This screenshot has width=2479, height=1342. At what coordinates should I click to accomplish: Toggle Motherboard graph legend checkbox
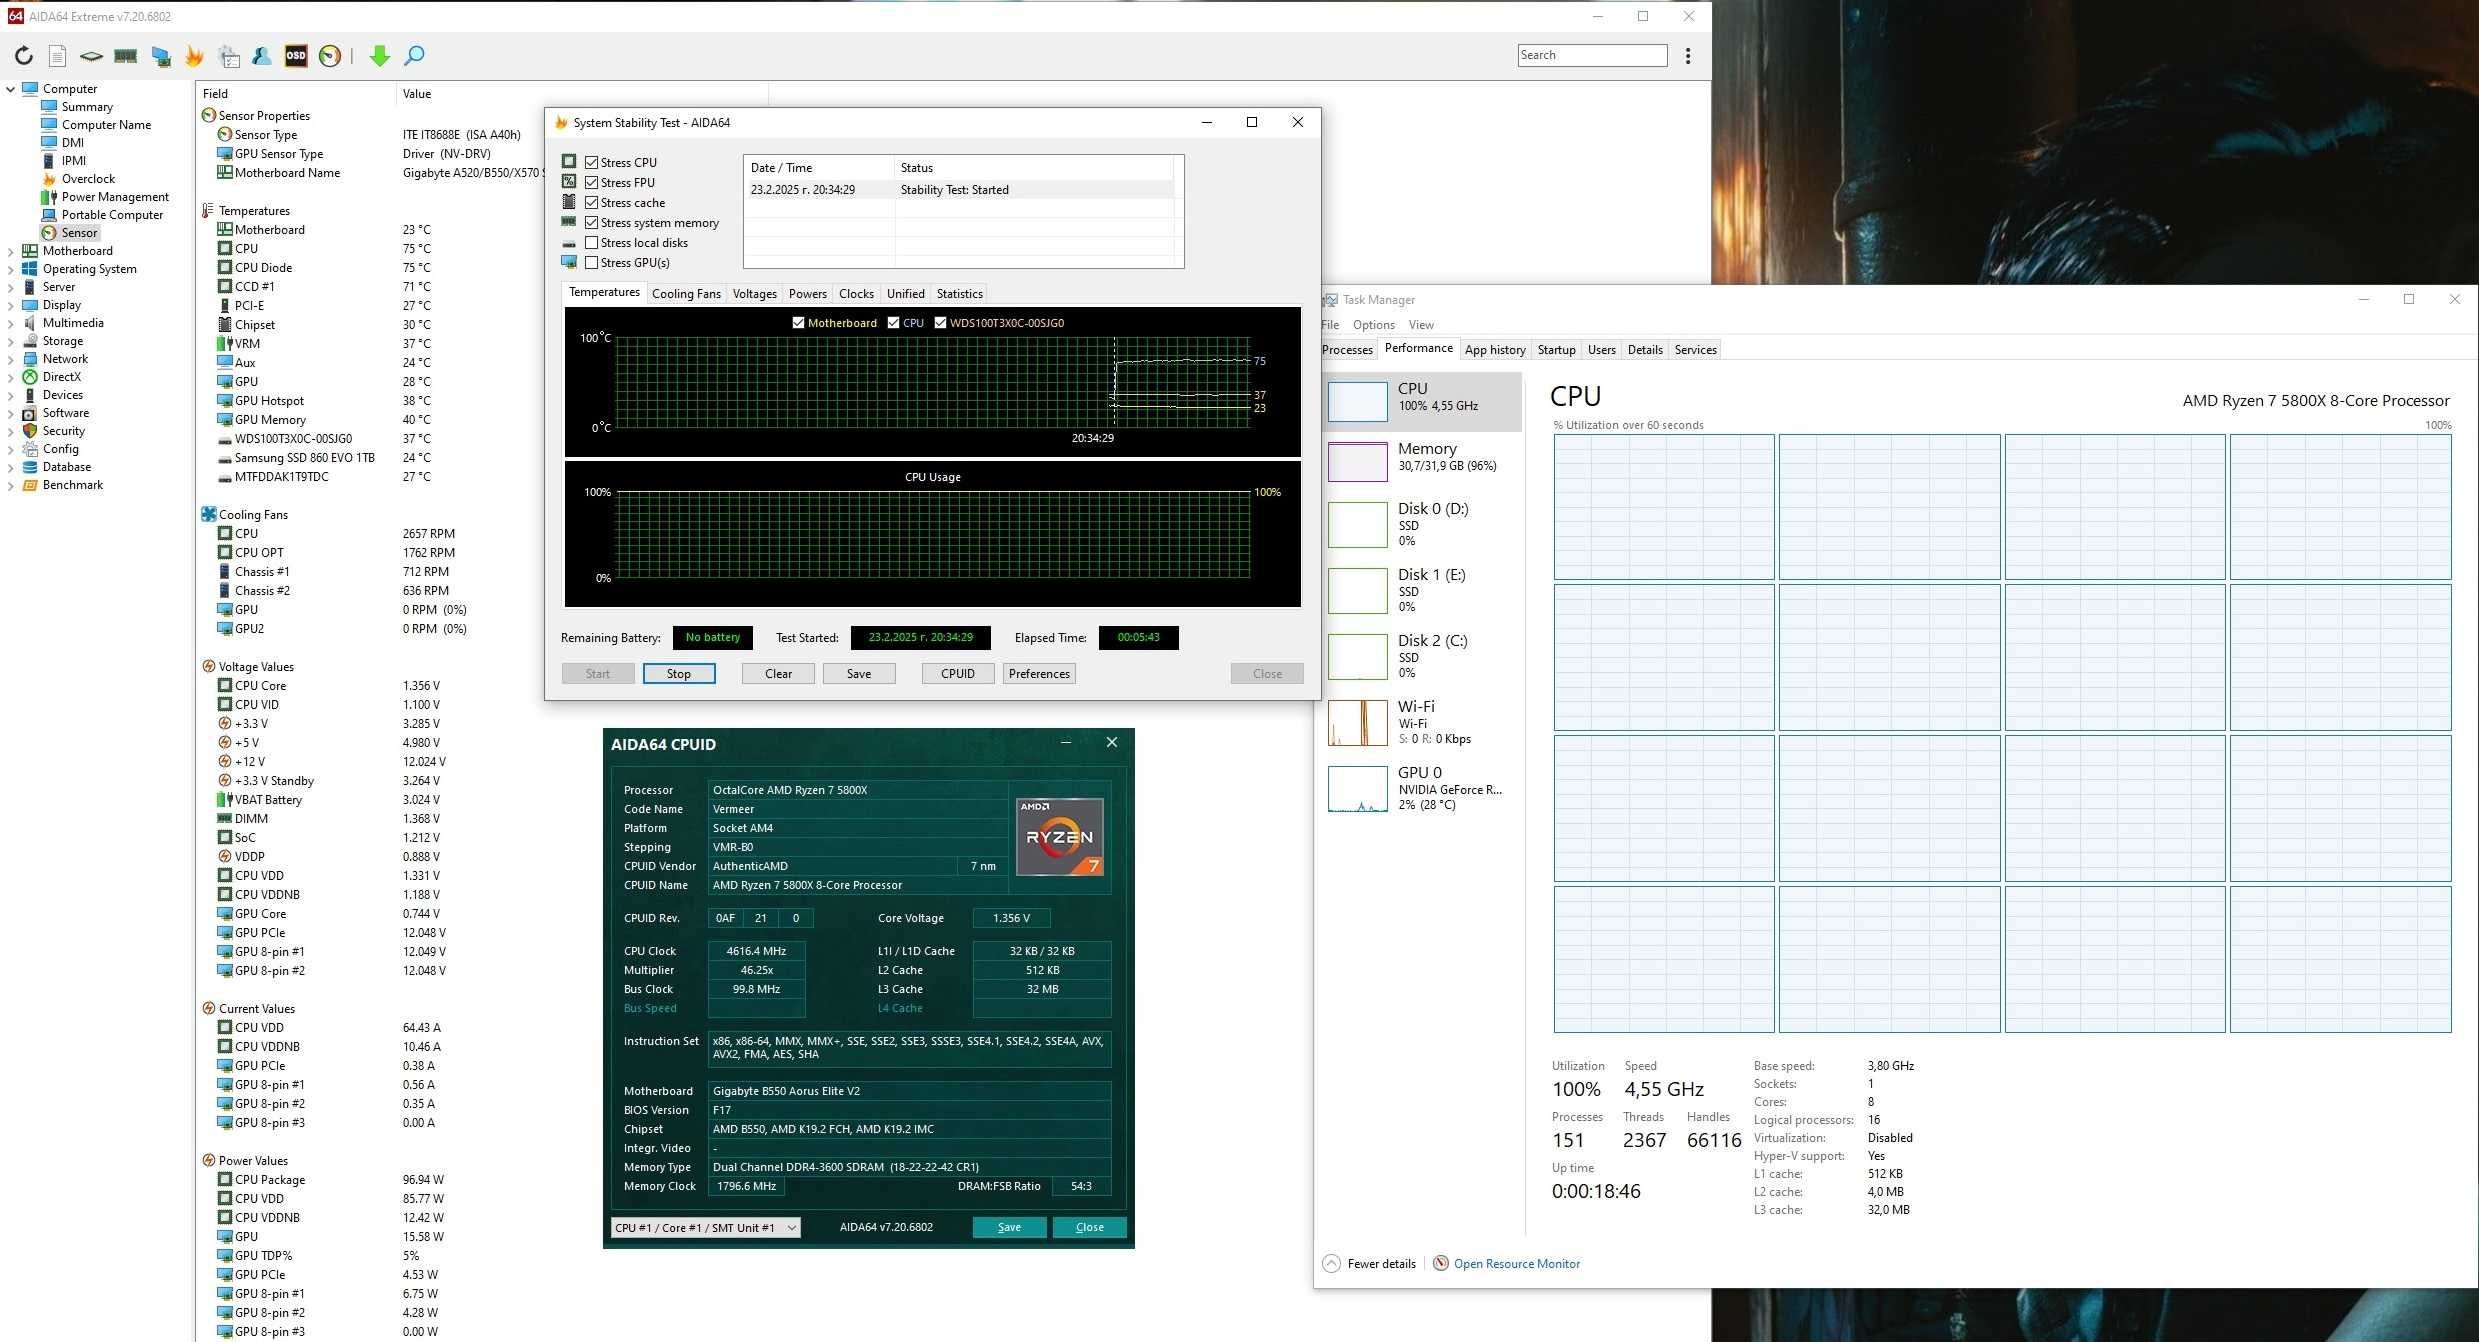click(x=798, y=323)
